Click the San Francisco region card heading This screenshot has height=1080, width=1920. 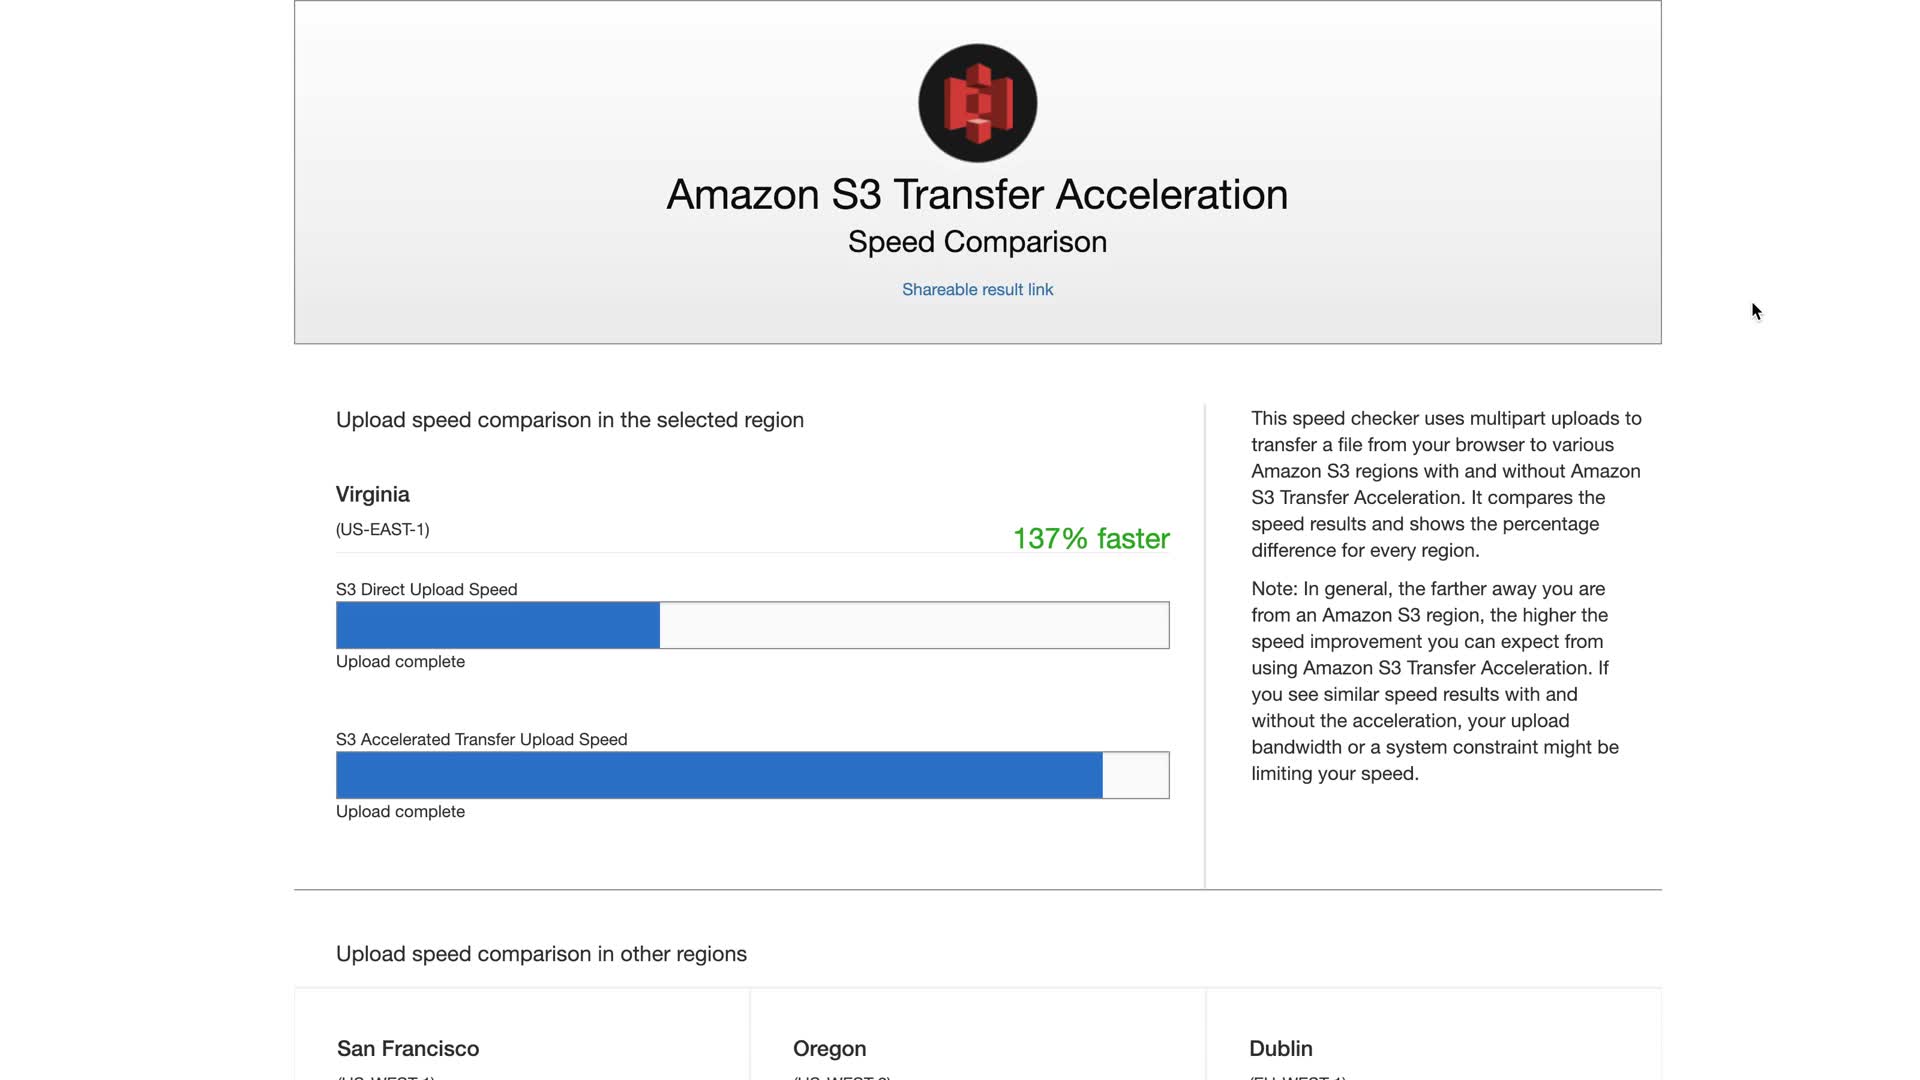pos(408,1049)
